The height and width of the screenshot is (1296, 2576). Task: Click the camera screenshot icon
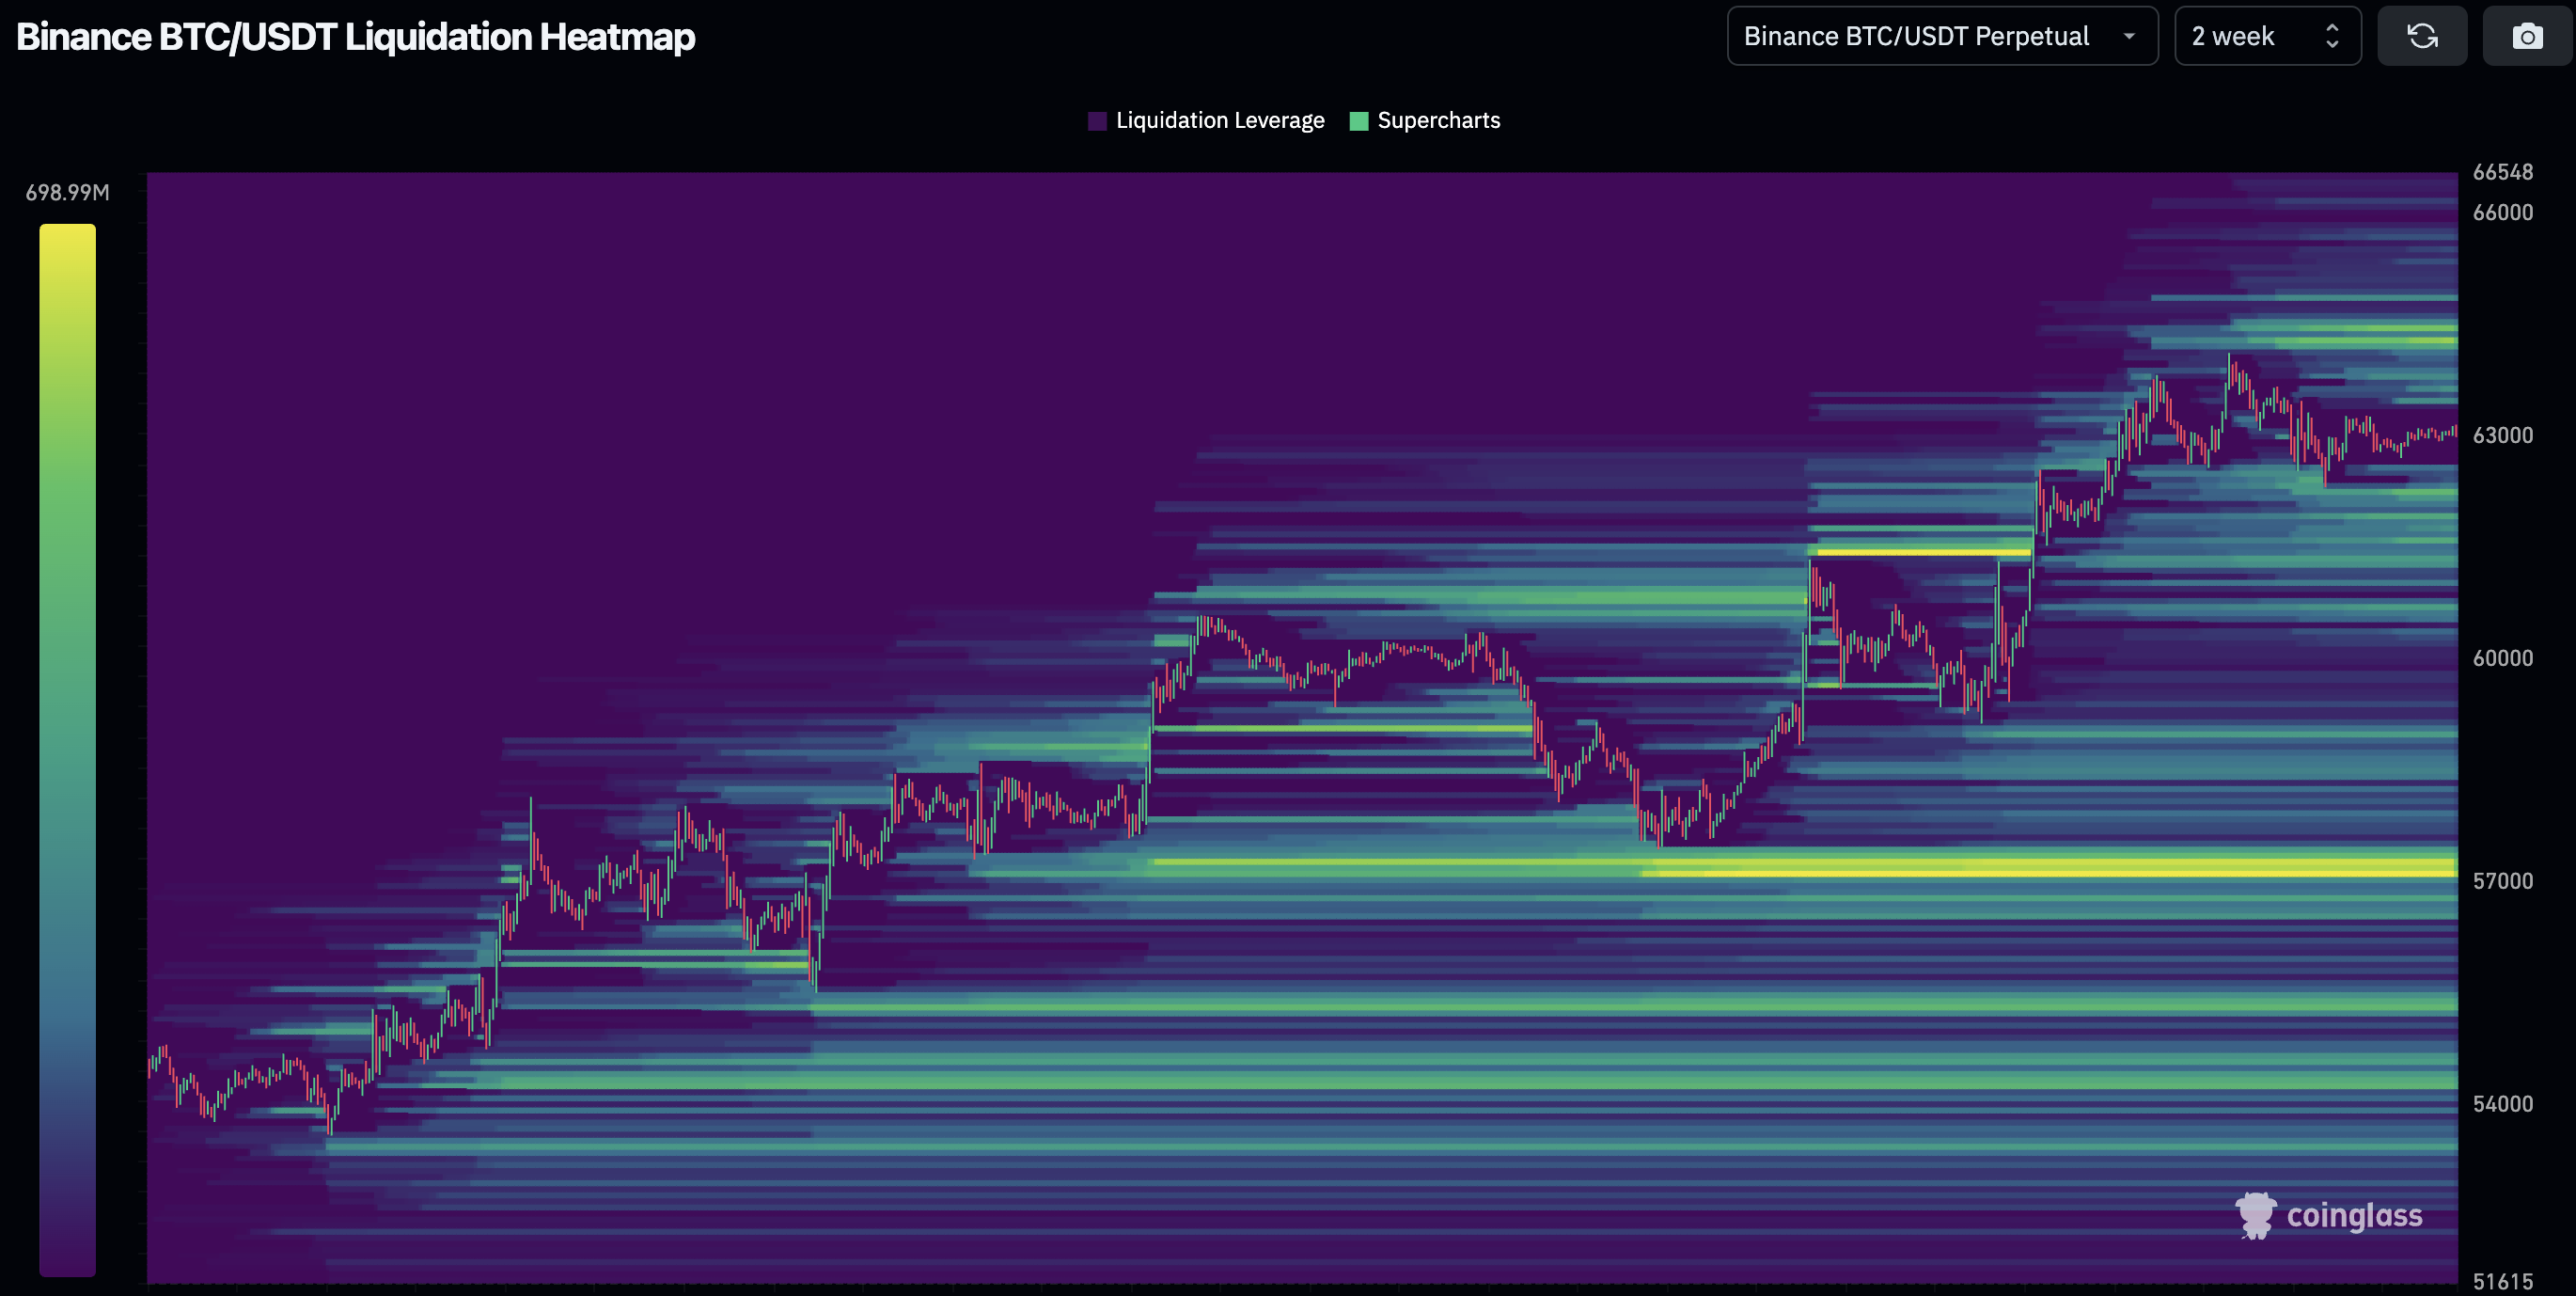[x=2526, y=37]
